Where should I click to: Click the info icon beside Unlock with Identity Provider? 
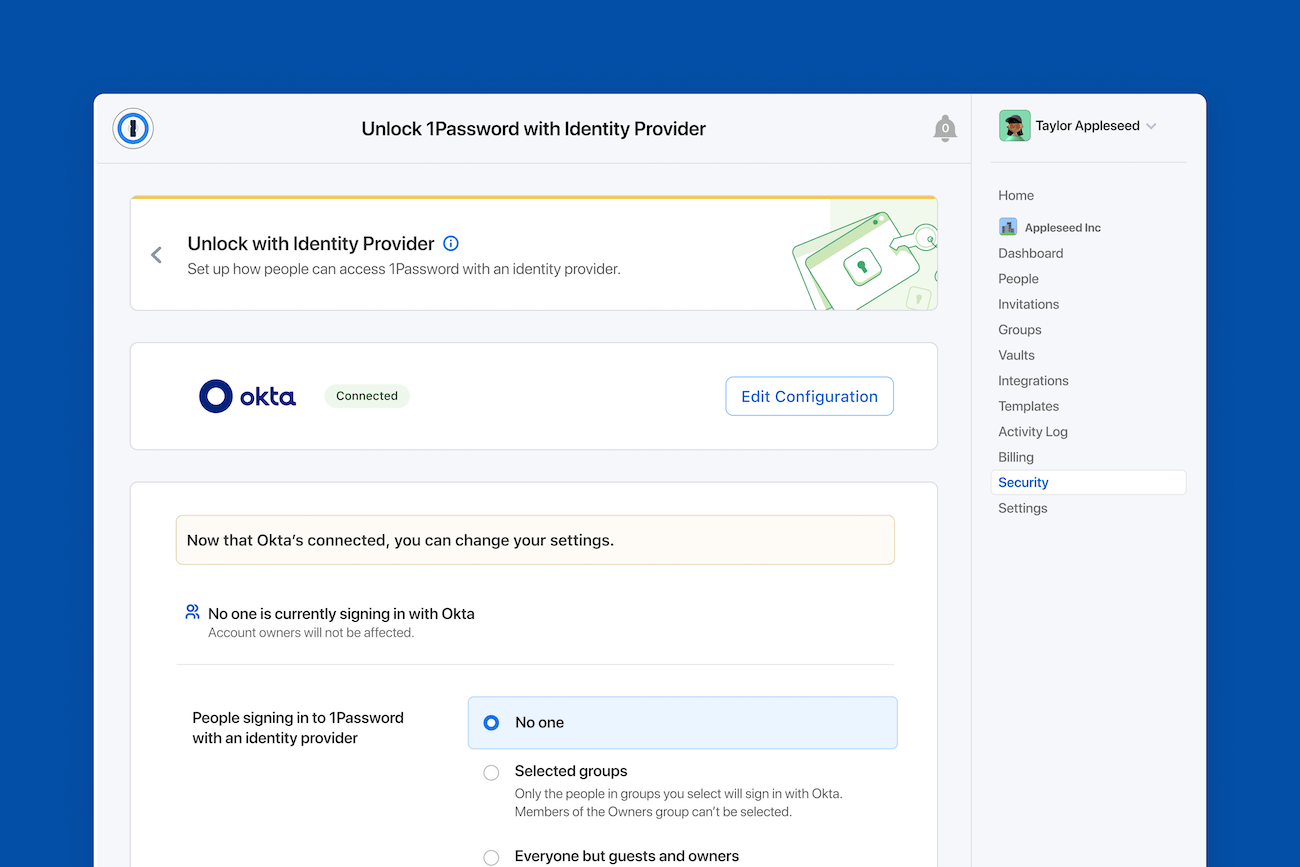450,243
